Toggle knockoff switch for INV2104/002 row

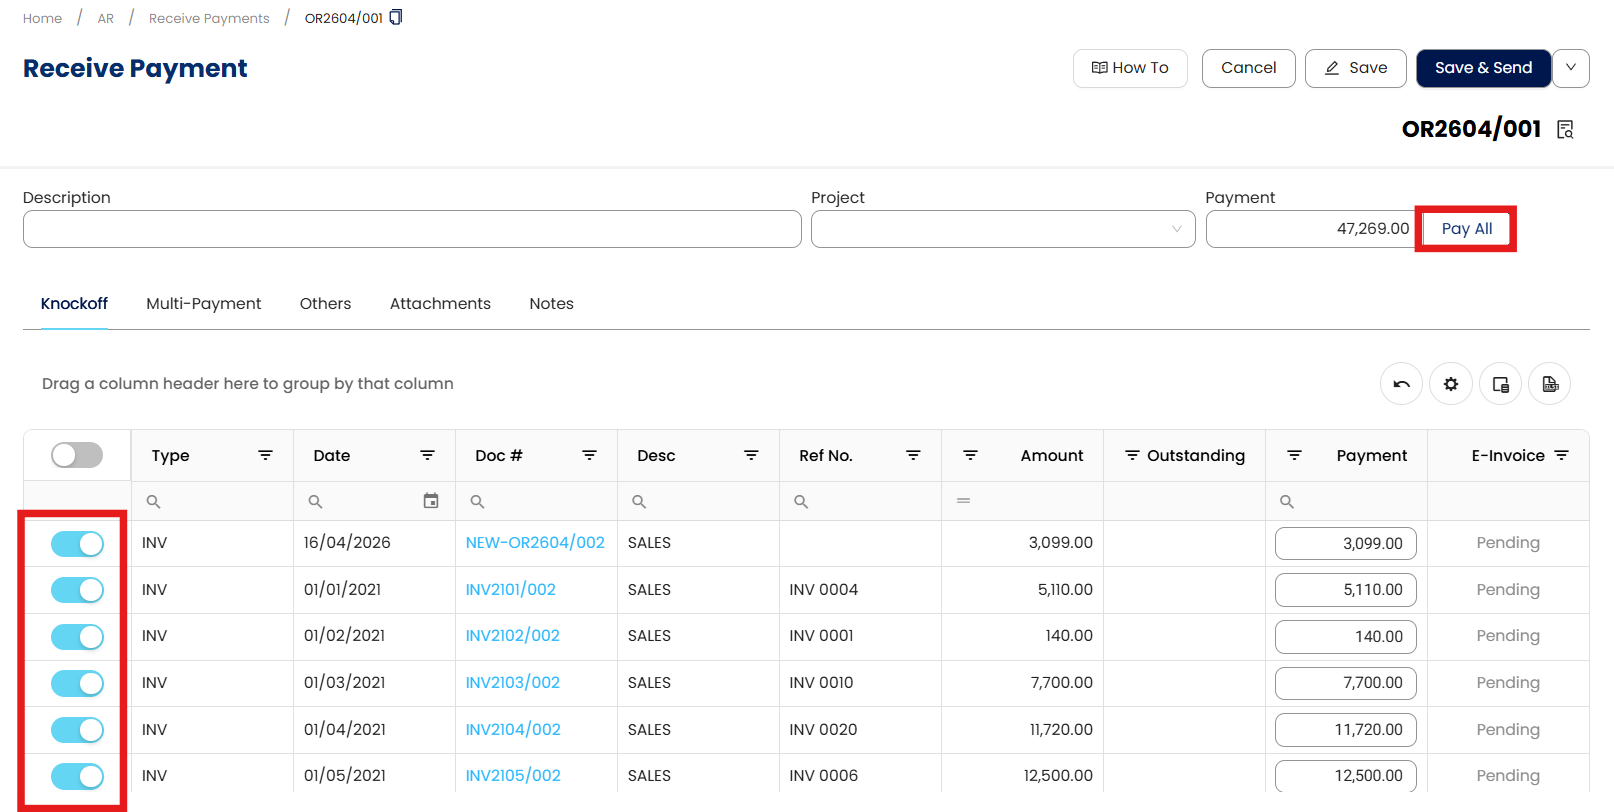pyautogui.click(x=77, y=730)
